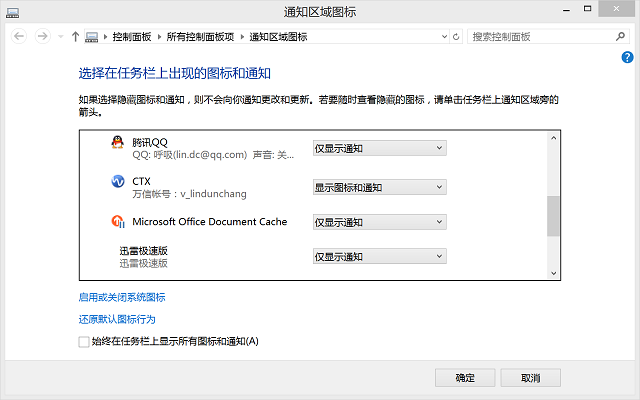Select the CTX entry name

pyautogui.click(x=141, y=181)
